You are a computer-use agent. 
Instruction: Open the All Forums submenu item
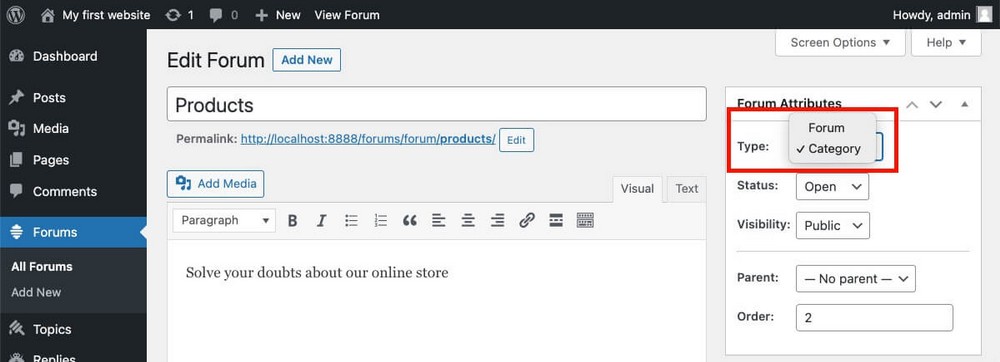(41, 266)
